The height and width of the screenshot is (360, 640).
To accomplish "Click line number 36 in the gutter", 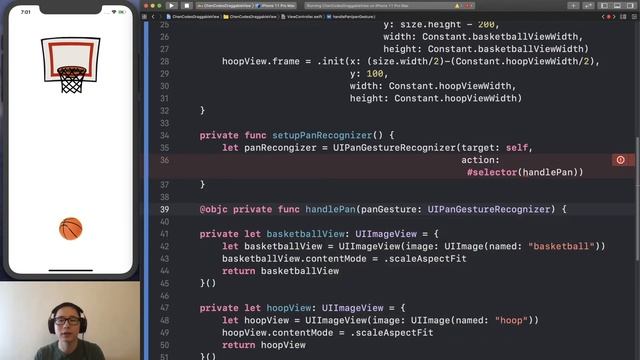I will pyautogui.click(x=164, y=160).
